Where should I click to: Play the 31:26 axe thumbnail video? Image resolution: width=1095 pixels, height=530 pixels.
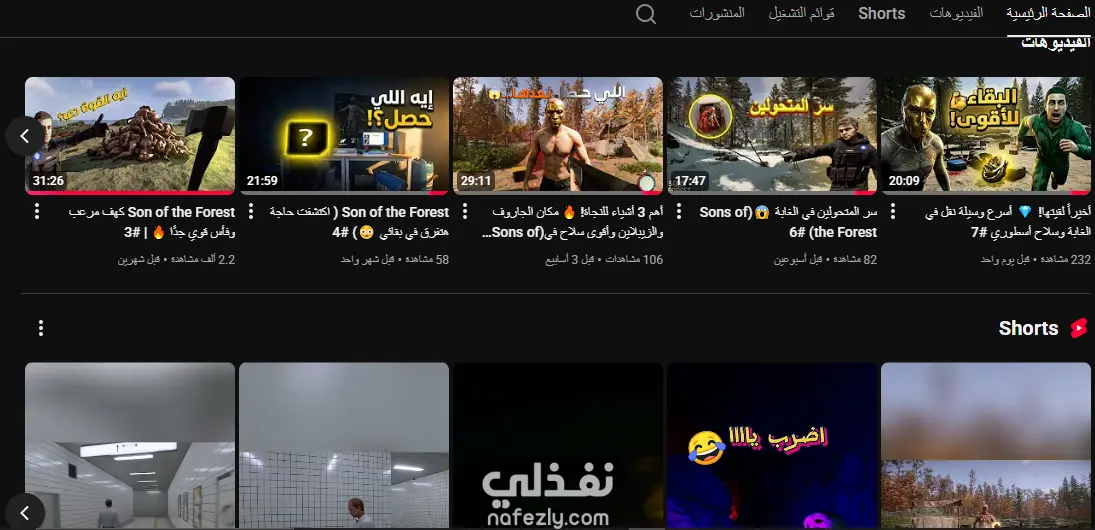point(130,135)
